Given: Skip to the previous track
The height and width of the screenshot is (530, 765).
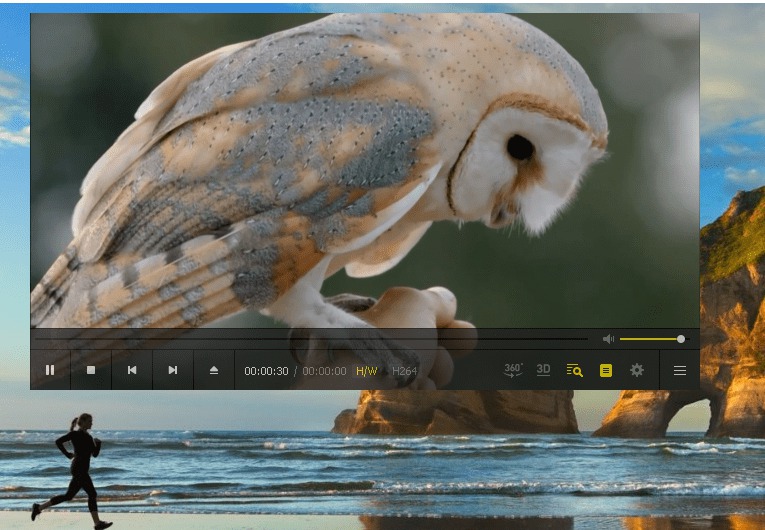Looking at the screenshot, I should tap(132, 370).
